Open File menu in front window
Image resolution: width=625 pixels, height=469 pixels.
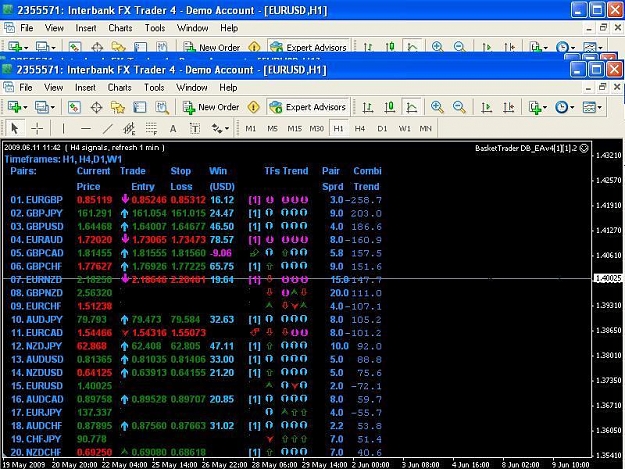tap(26, 87)
